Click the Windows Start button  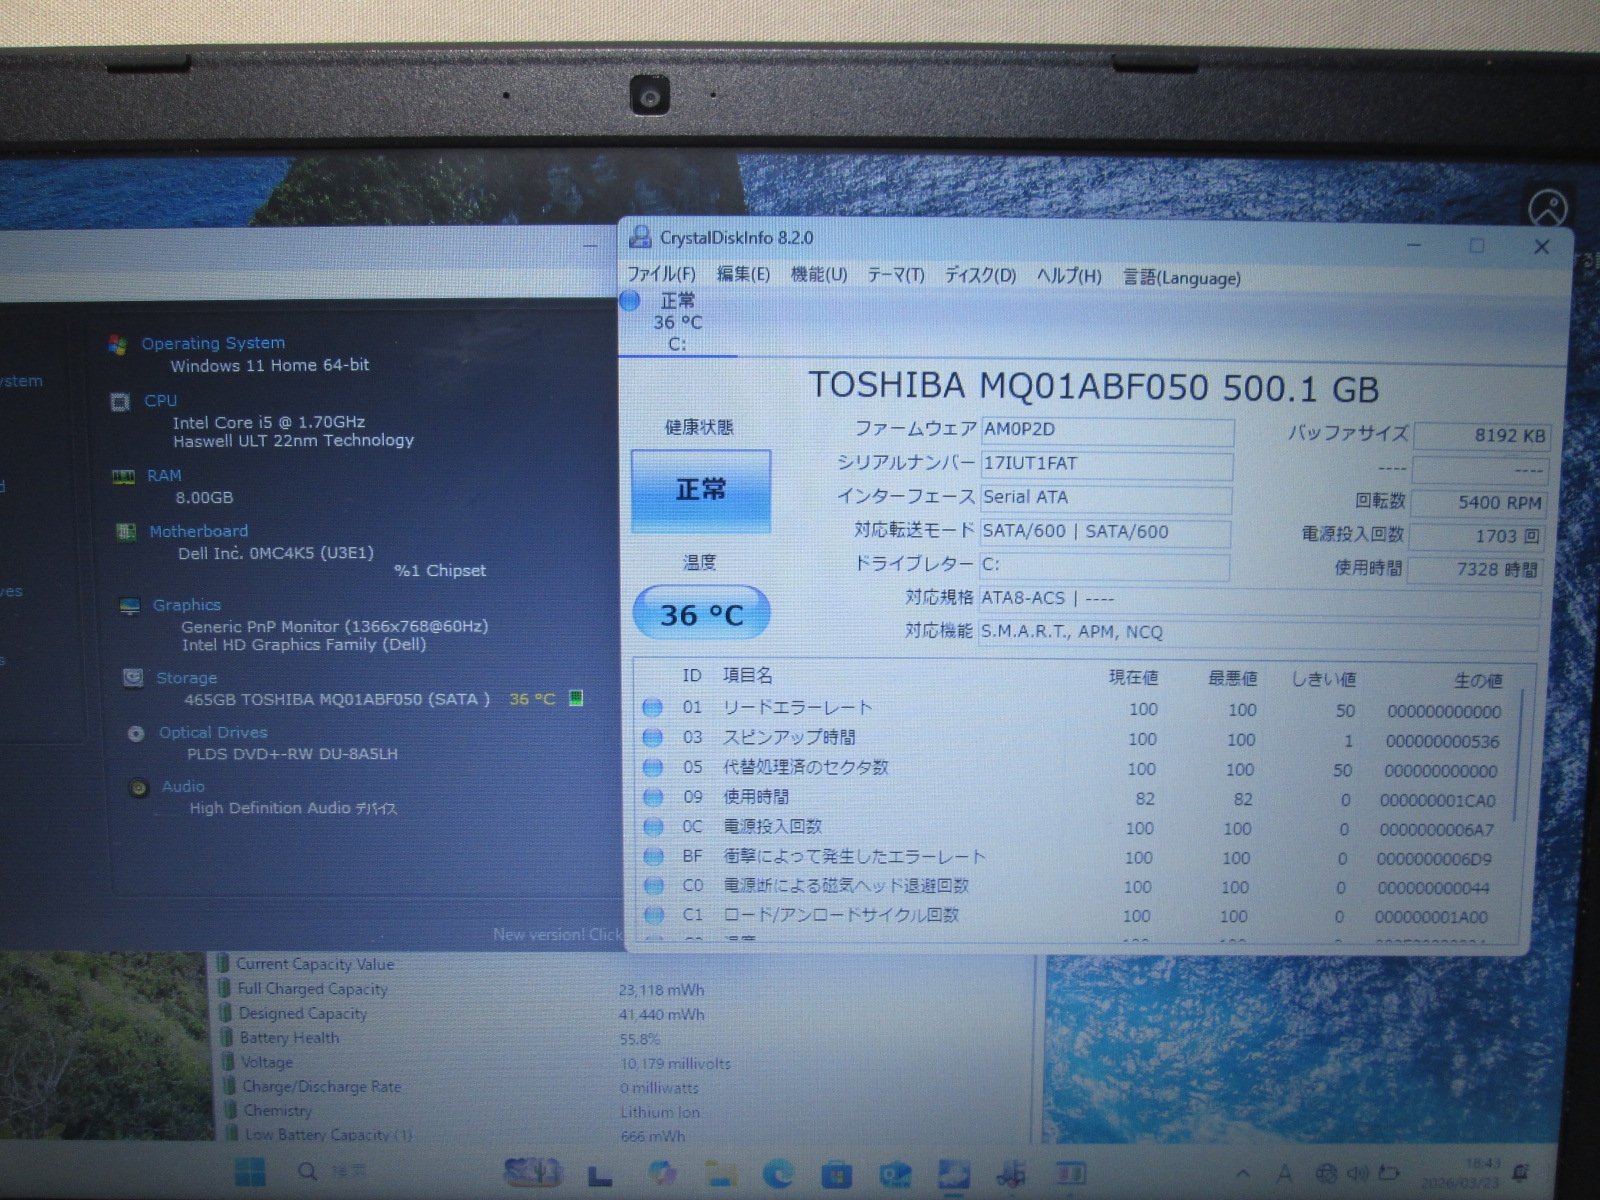[250, 1172]
